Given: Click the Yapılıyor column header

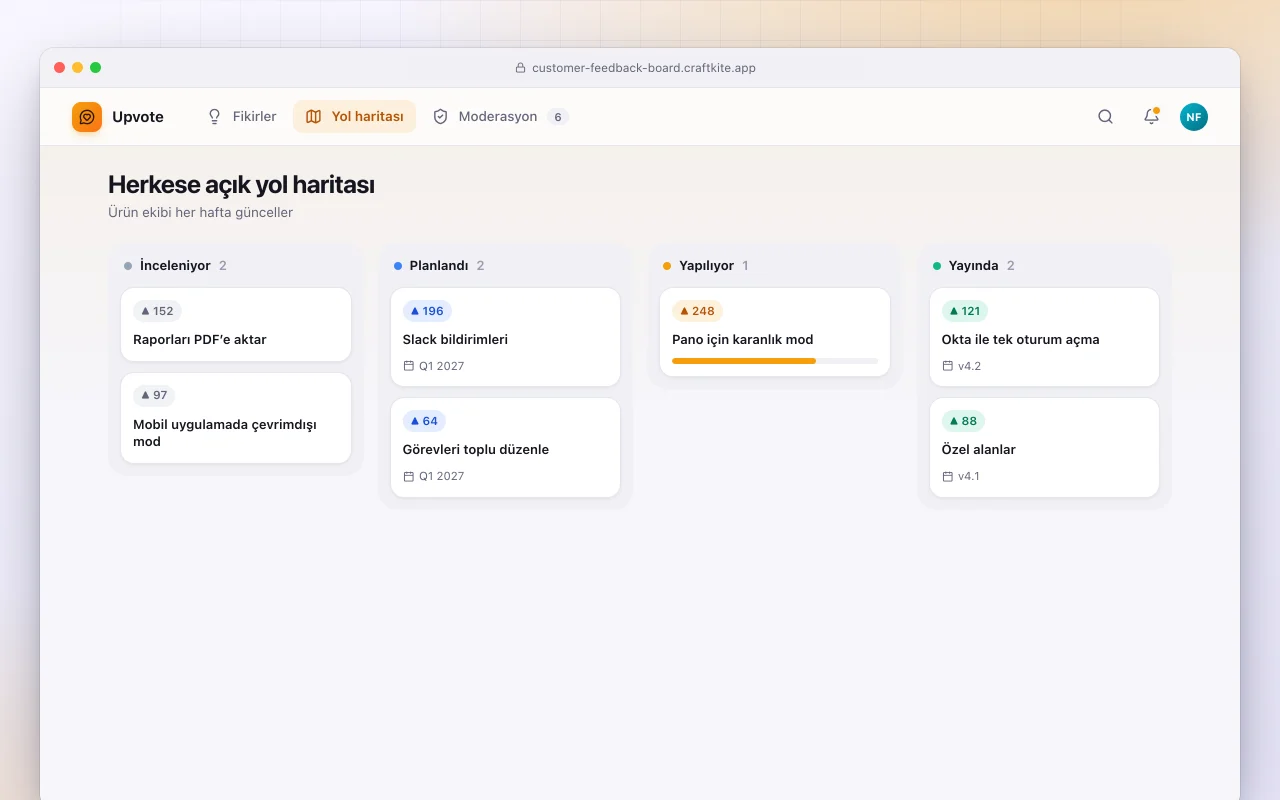Looking at the screenshot, I should point(706,266).
